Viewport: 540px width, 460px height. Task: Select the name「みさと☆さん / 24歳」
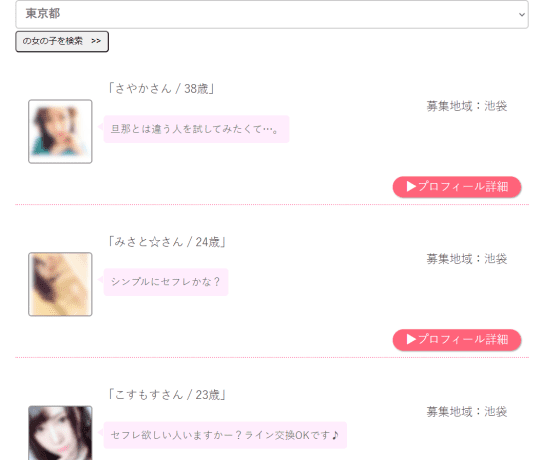(167, 242)
